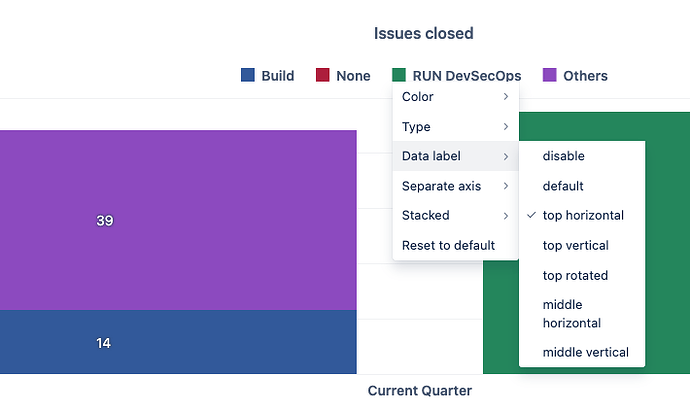Choose the middle horizontal option
The width and height of the screenshot is (690, 410).
tap(582, 314)
